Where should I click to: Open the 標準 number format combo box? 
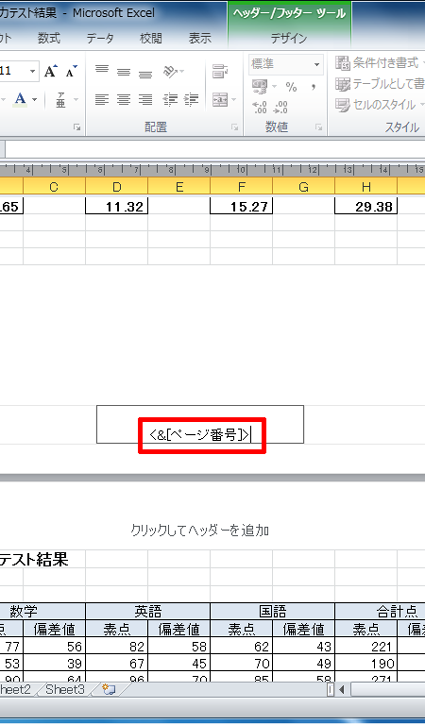pos(286,64)
